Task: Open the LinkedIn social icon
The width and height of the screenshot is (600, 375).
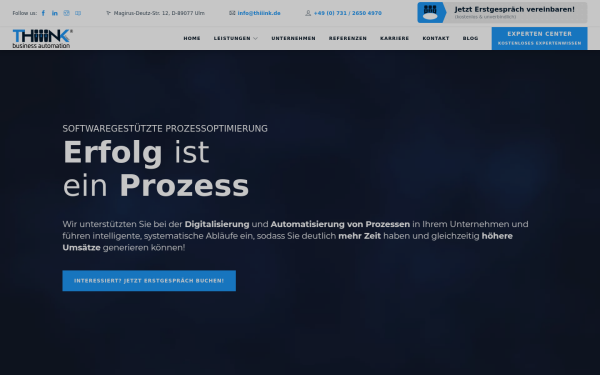Action: click(55, 13)
